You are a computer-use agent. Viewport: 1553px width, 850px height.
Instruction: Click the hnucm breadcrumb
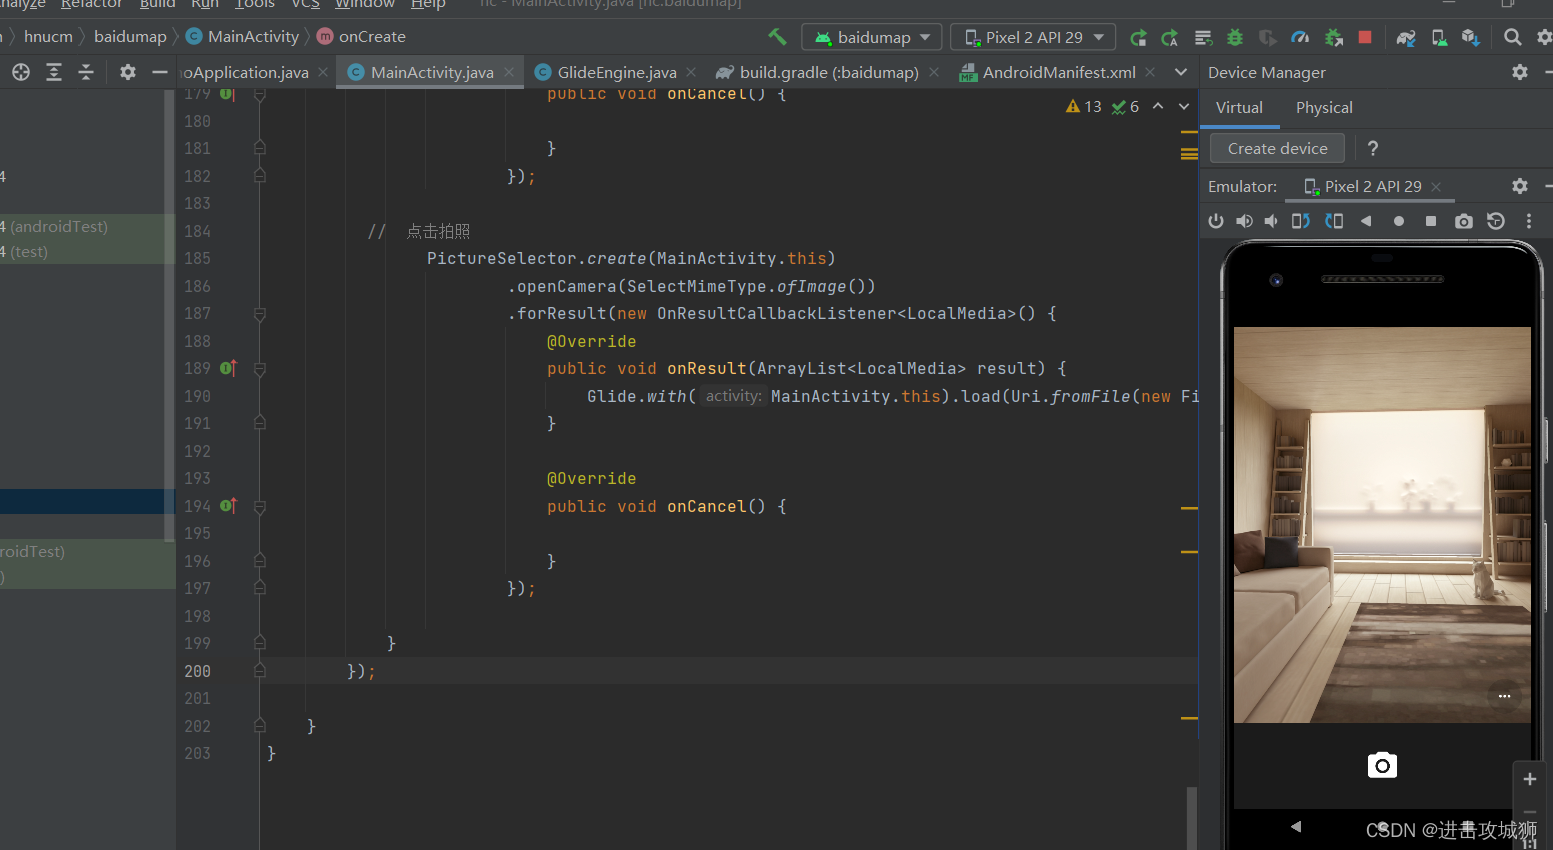pos(48,37)
